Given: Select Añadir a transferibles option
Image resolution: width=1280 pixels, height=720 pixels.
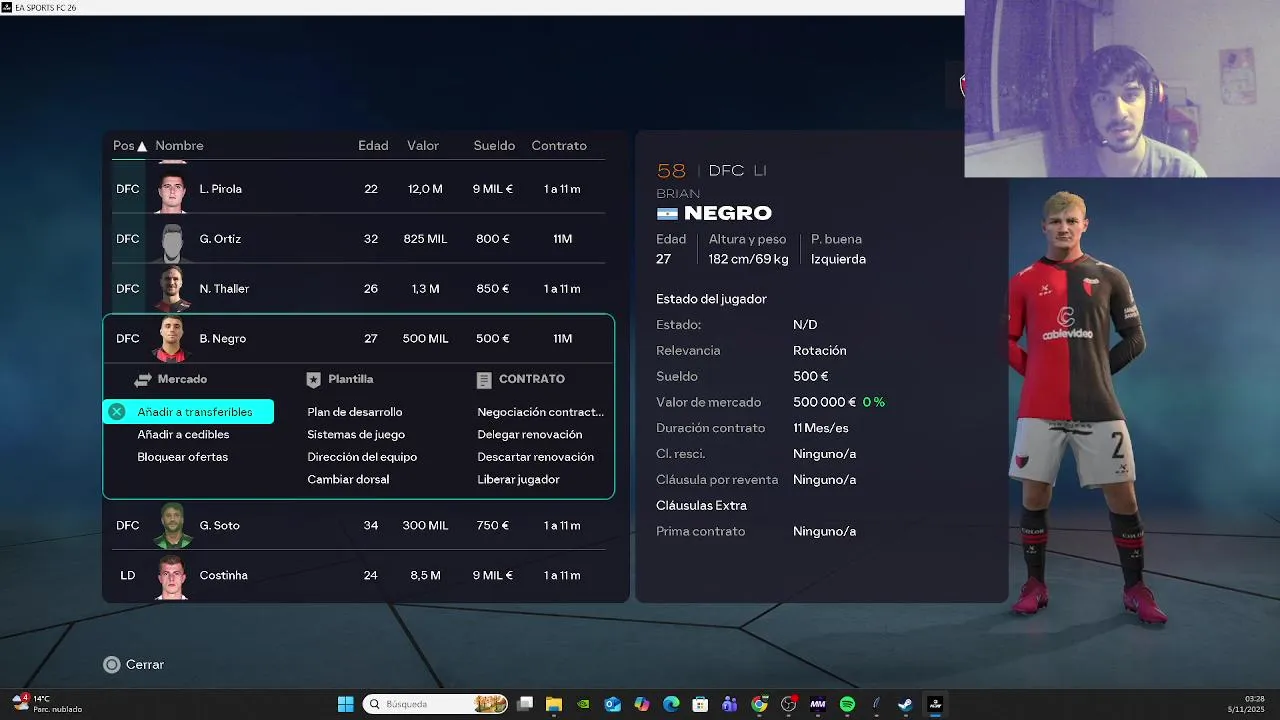Looking at the screenshot, I should tap(188, 412).
